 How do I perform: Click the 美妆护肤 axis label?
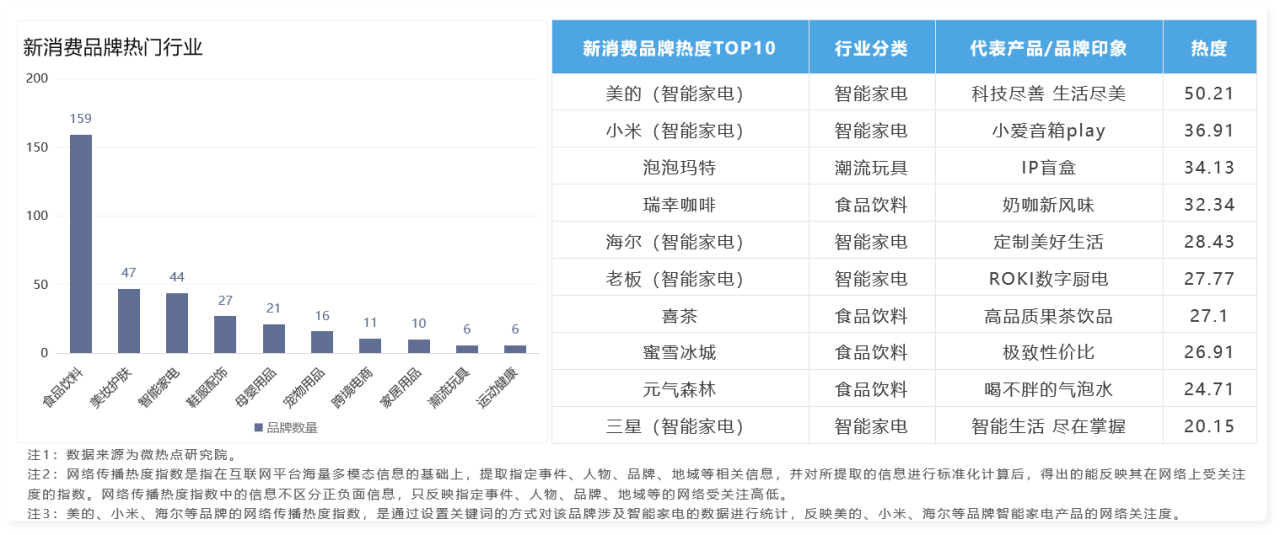[x=112, y=388]
